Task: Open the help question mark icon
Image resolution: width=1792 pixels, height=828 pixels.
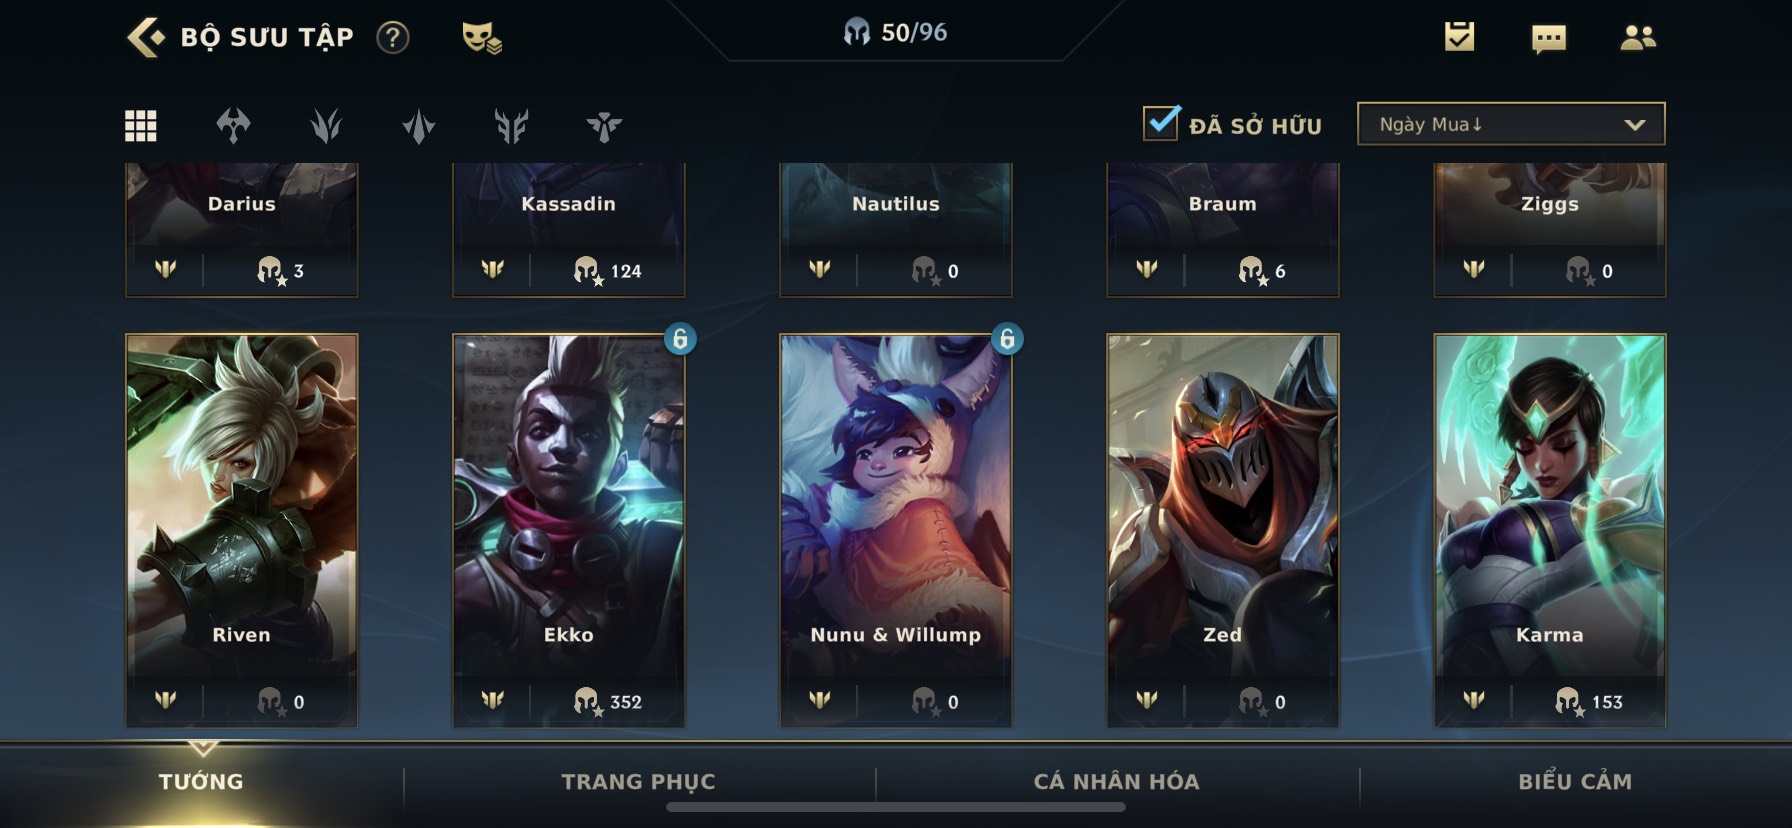Action: point(393,38)
